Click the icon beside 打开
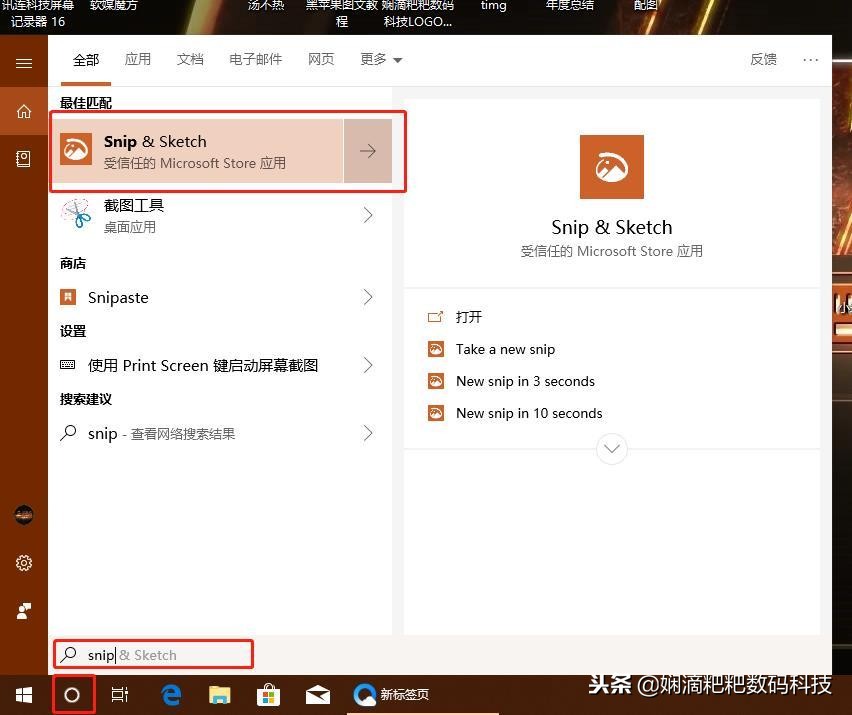This screenshot has width=852, height=715. tap(435, 317)
